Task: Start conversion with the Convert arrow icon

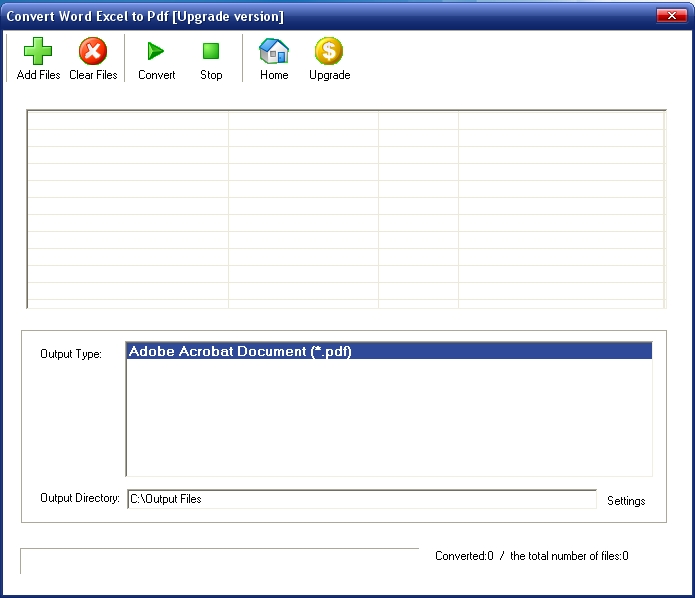Action: [156, 51]
